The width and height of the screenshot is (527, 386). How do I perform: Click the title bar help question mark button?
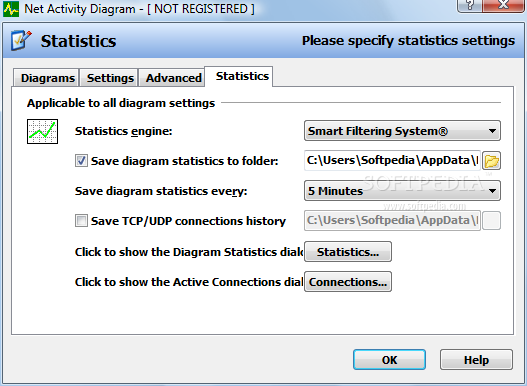[469, 6]
